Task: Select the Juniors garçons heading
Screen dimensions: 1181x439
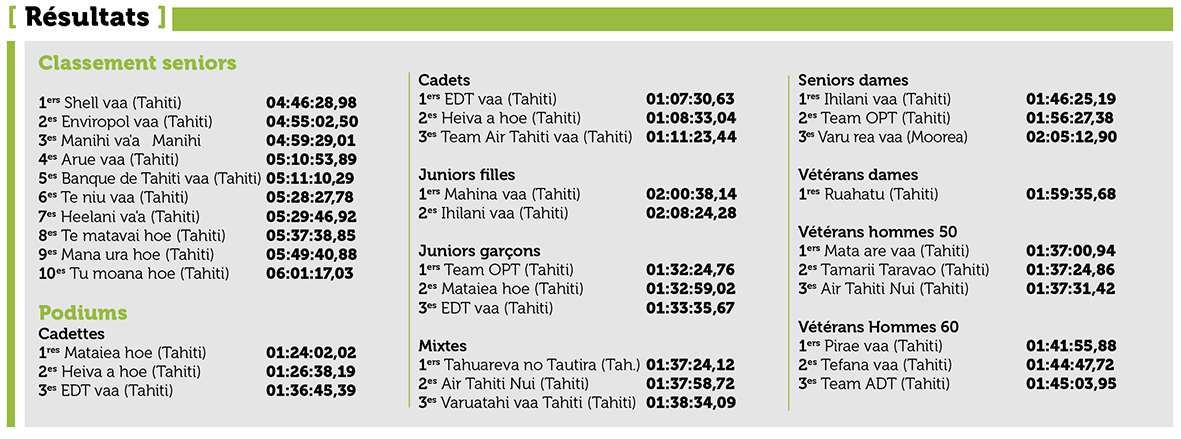Action: 479,251
